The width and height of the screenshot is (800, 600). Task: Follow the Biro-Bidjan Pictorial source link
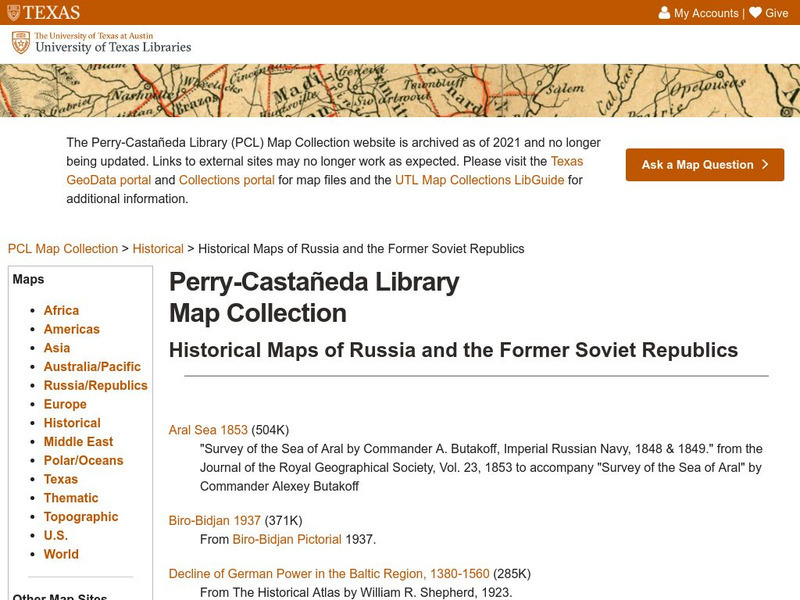(x=287, y=539)
